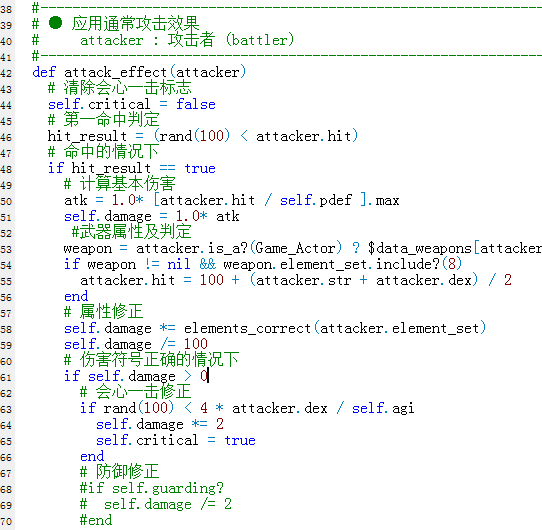Click line number 50 in gutter
This screenshot has height=530, width=542.
pyautogui.click(x=6, y=202)
